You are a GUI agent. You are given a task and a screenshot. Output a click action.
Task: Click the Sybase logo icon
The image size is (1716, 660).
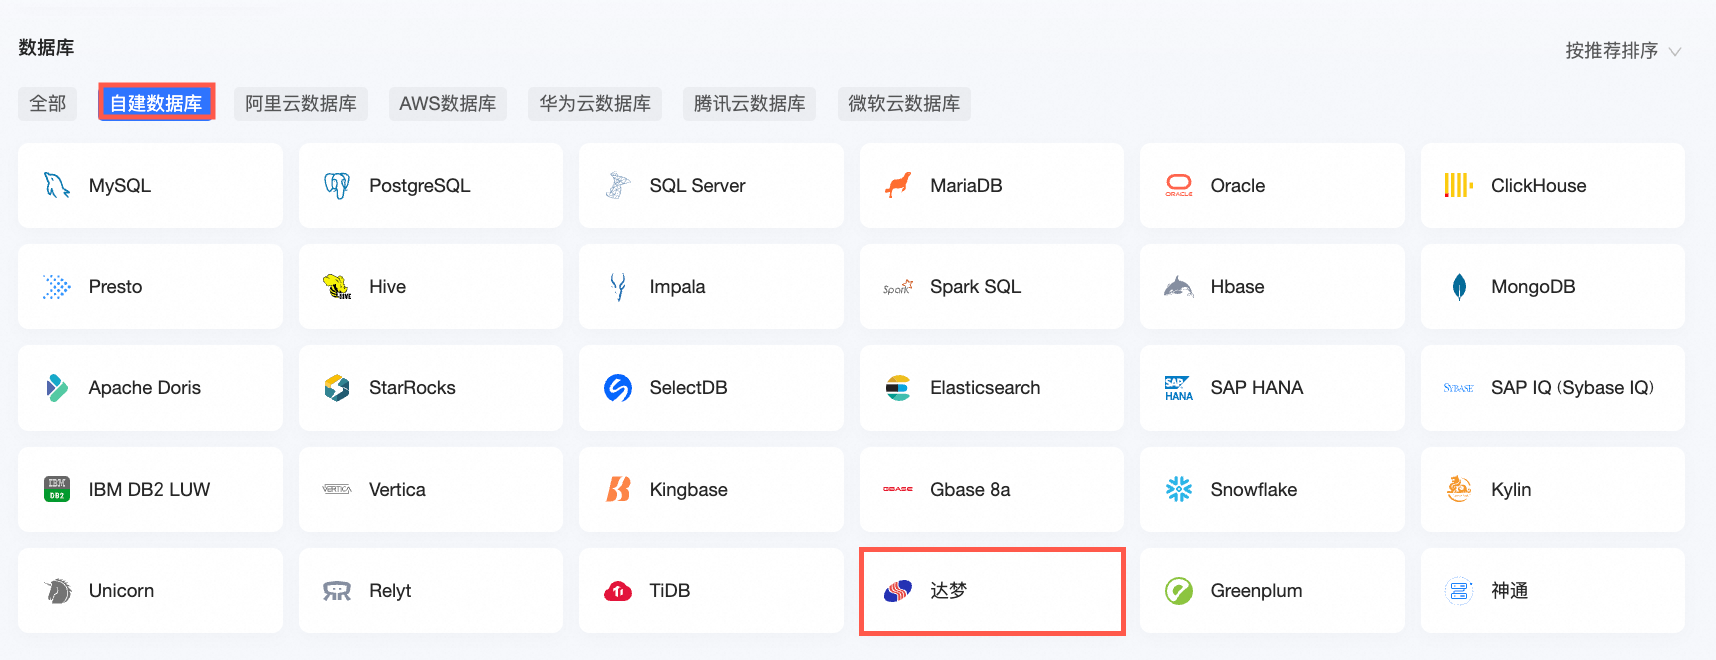pos(1459,388)
